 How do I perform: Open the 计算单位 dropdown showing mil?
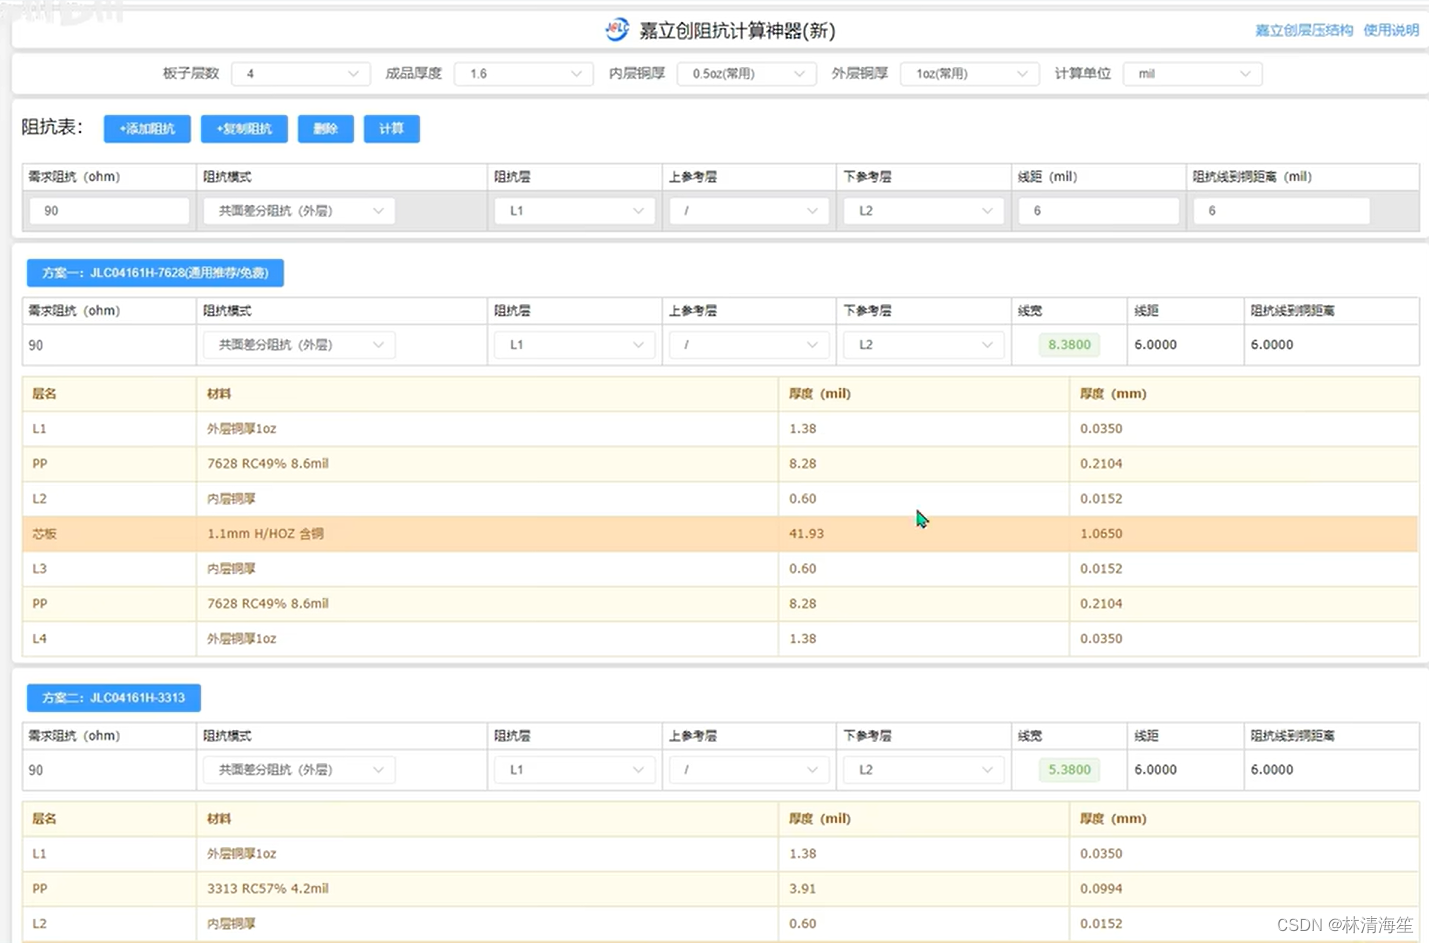(x=1193, y=74)
